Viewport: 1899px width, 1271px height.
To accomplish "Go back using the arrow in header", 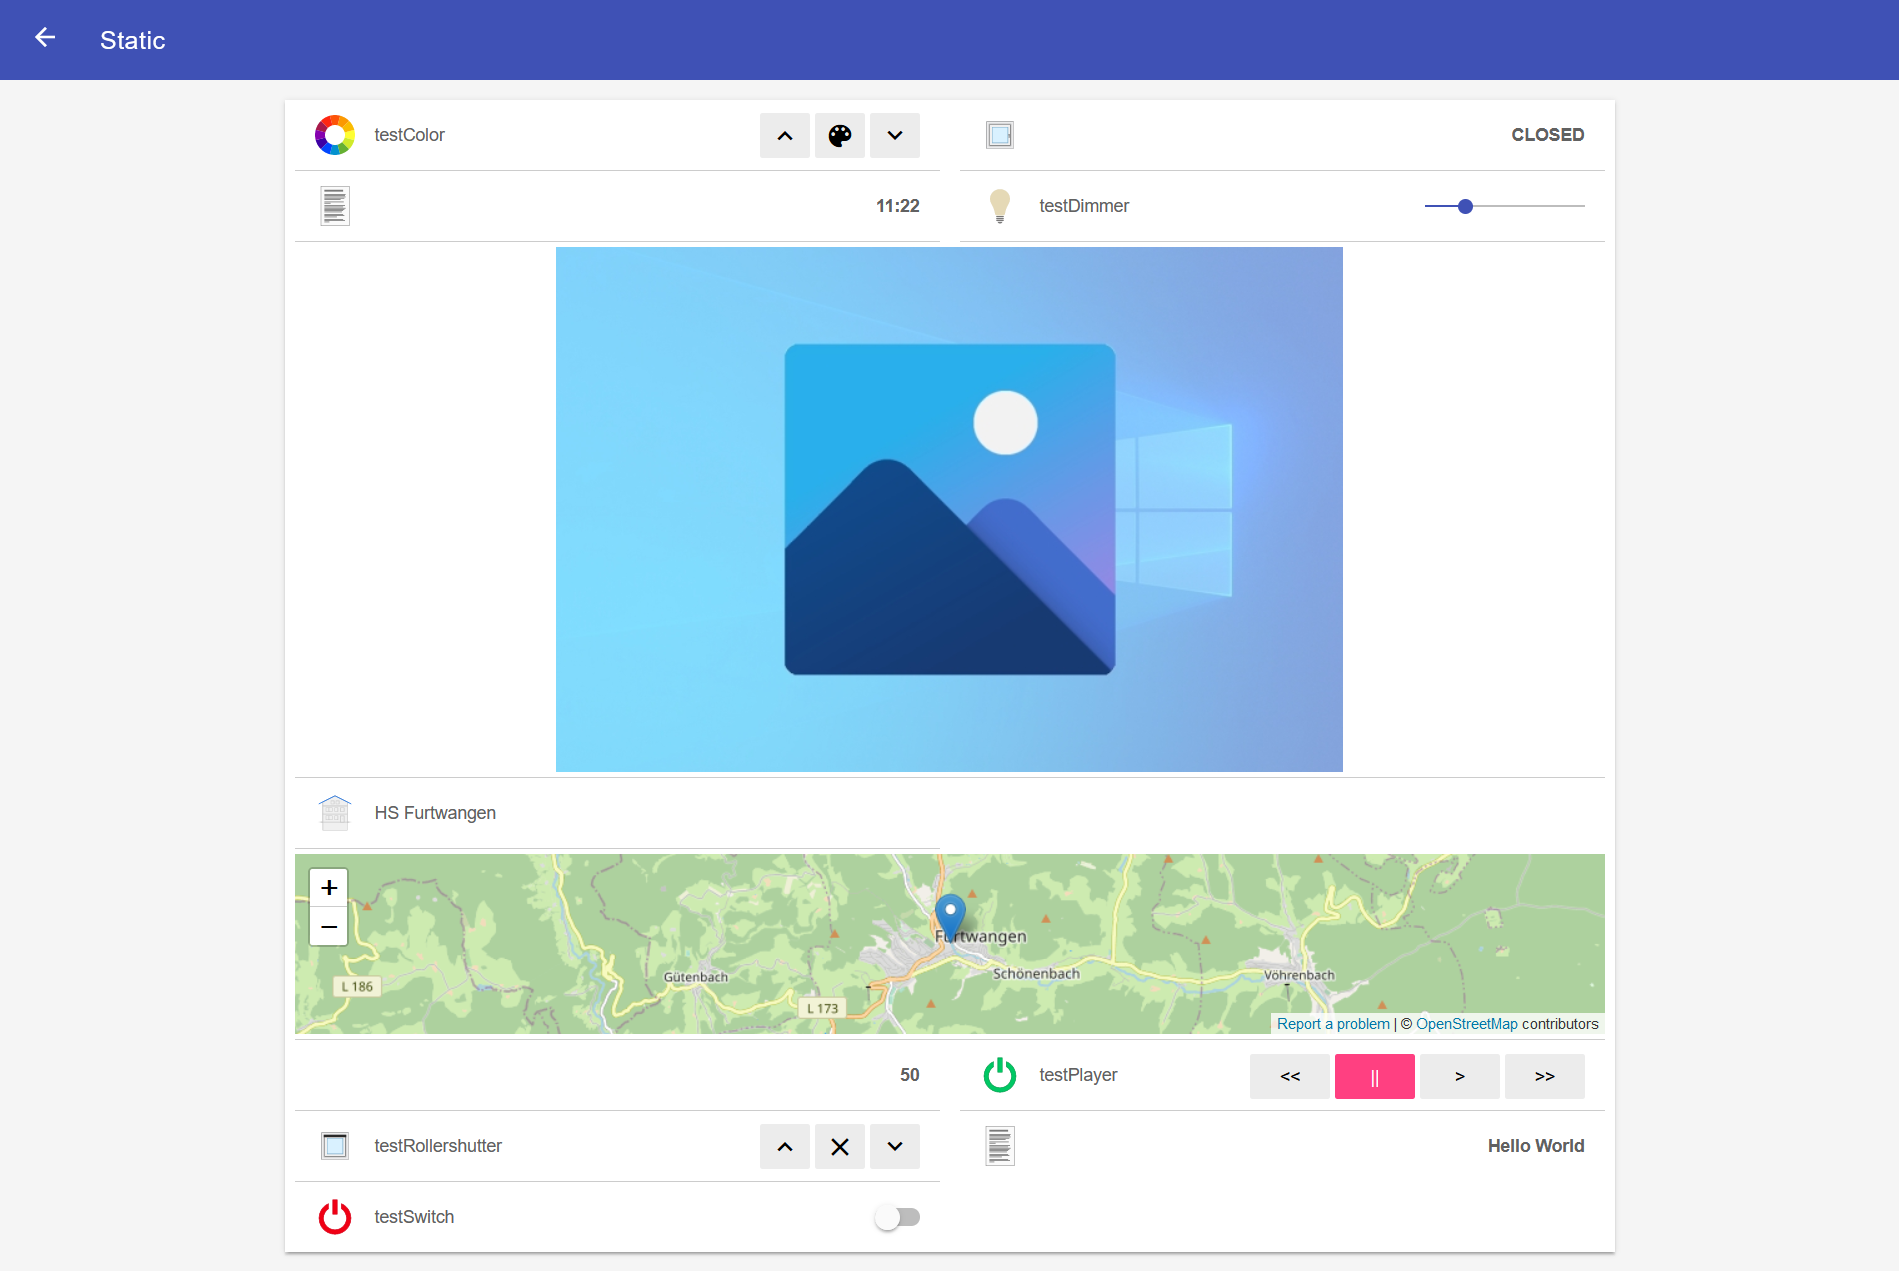I will tap(45, 38).
